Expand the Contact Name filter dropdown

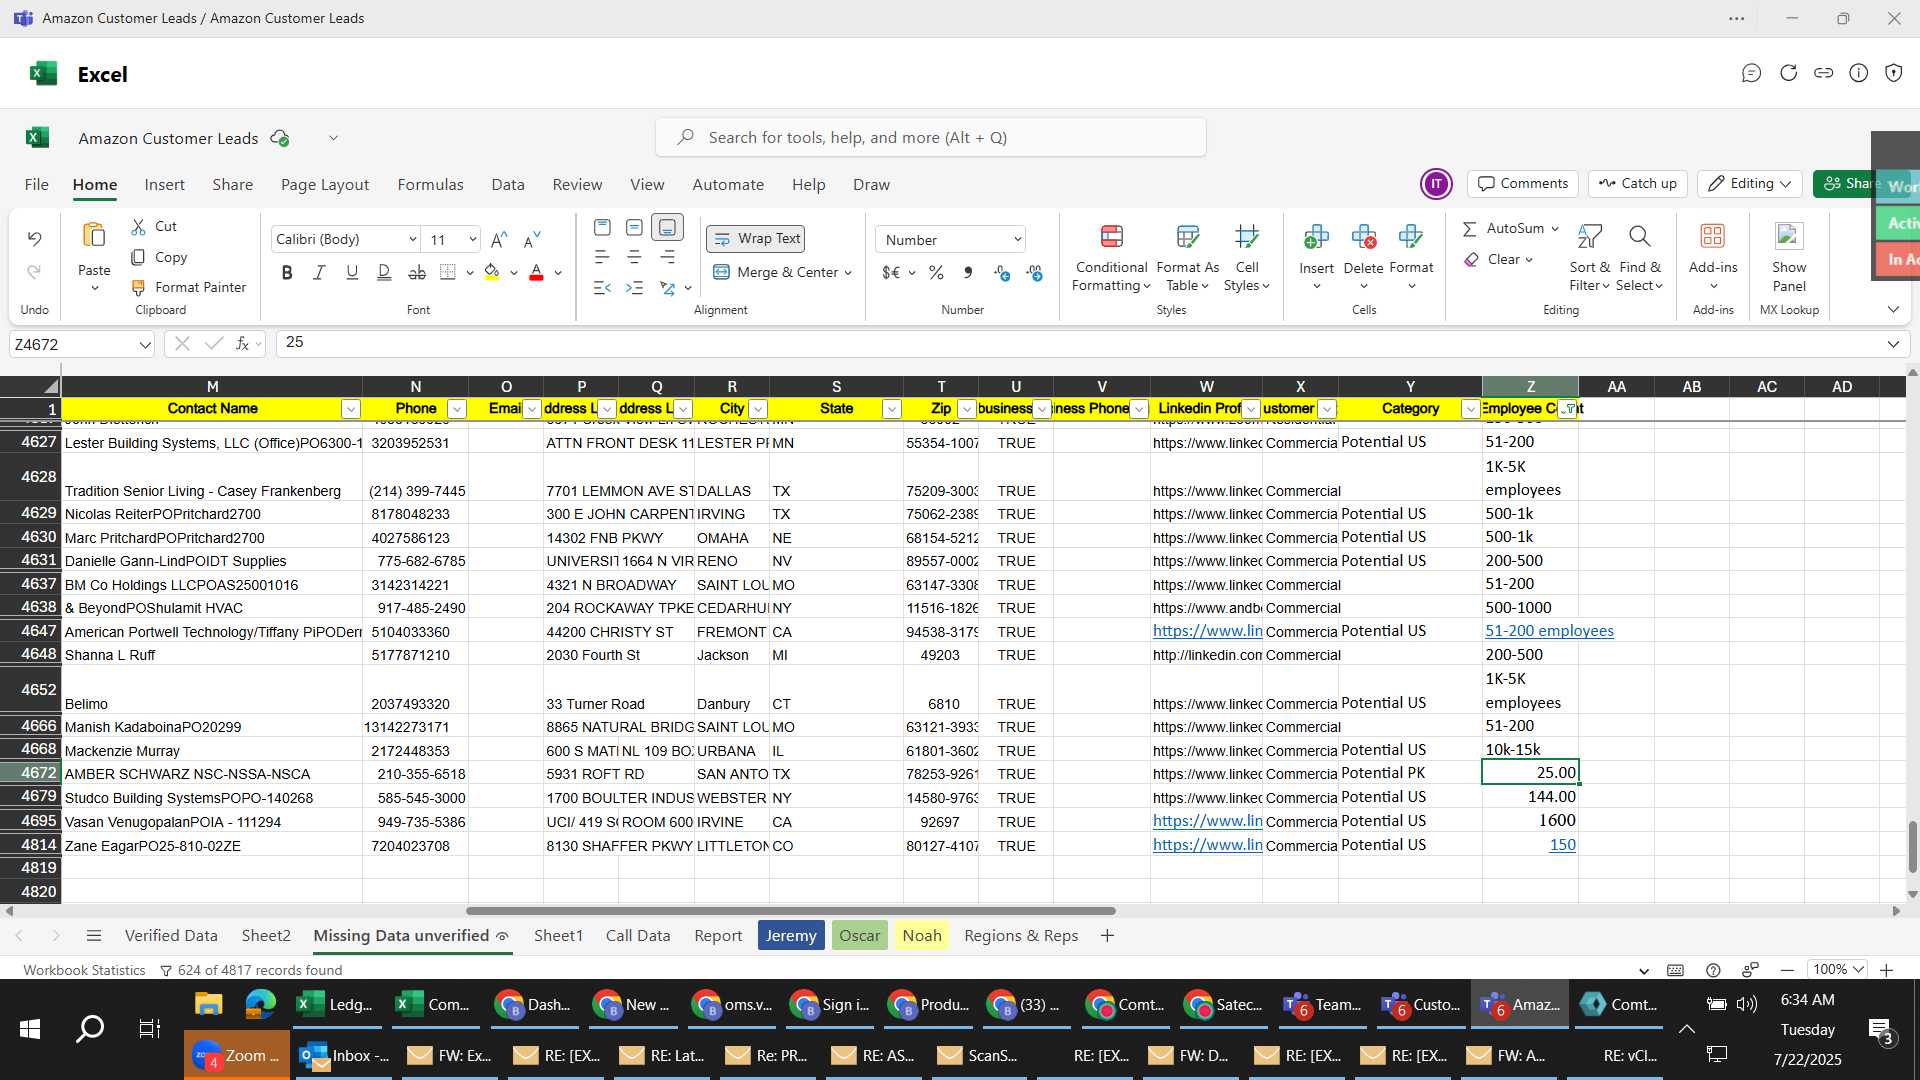tap(350, 409)
